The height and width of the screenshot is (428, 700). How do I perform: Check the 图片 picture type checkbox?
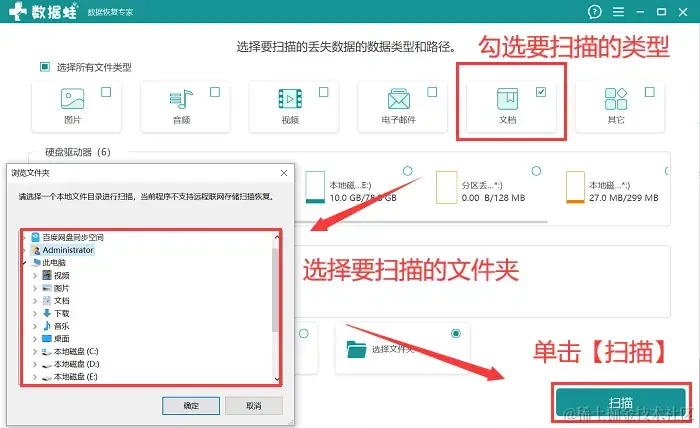click(106, 92)
